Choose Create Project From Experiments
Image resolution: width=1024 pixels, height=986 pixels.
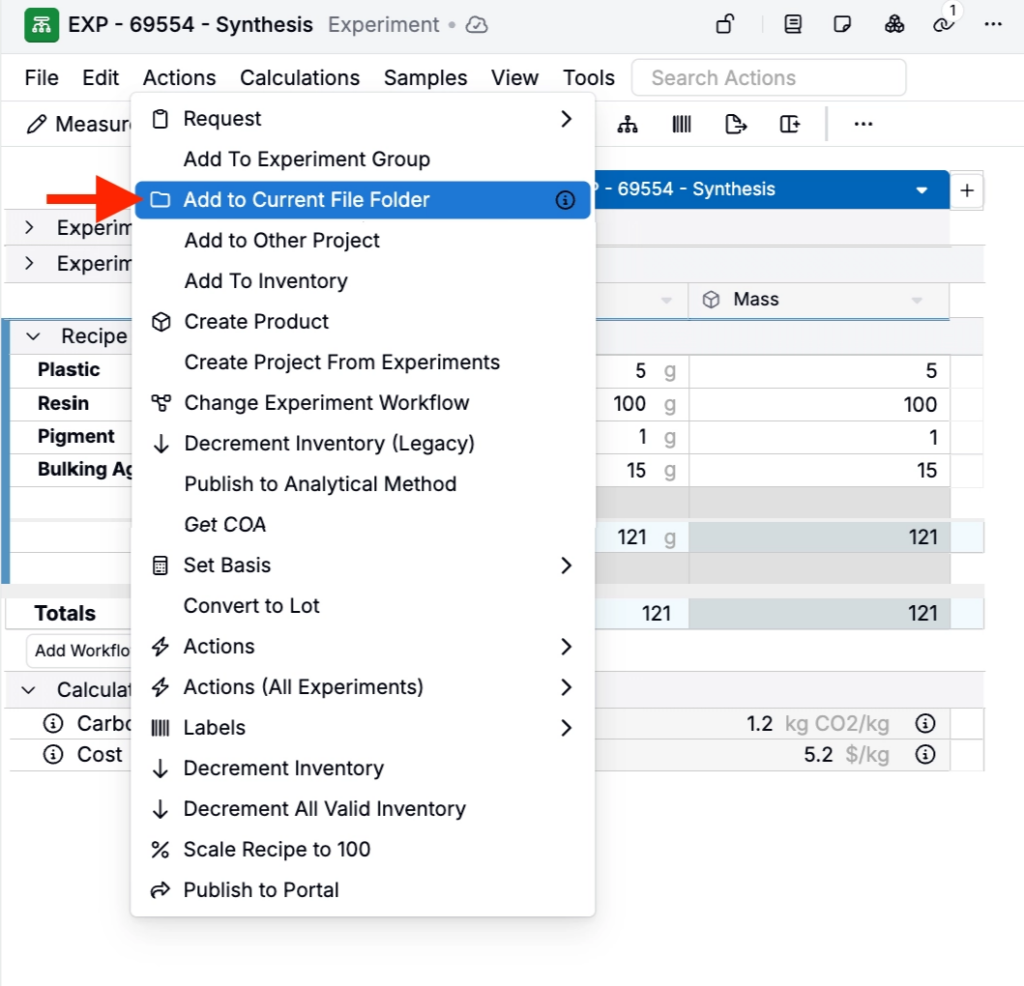click(x=363, y=362)
